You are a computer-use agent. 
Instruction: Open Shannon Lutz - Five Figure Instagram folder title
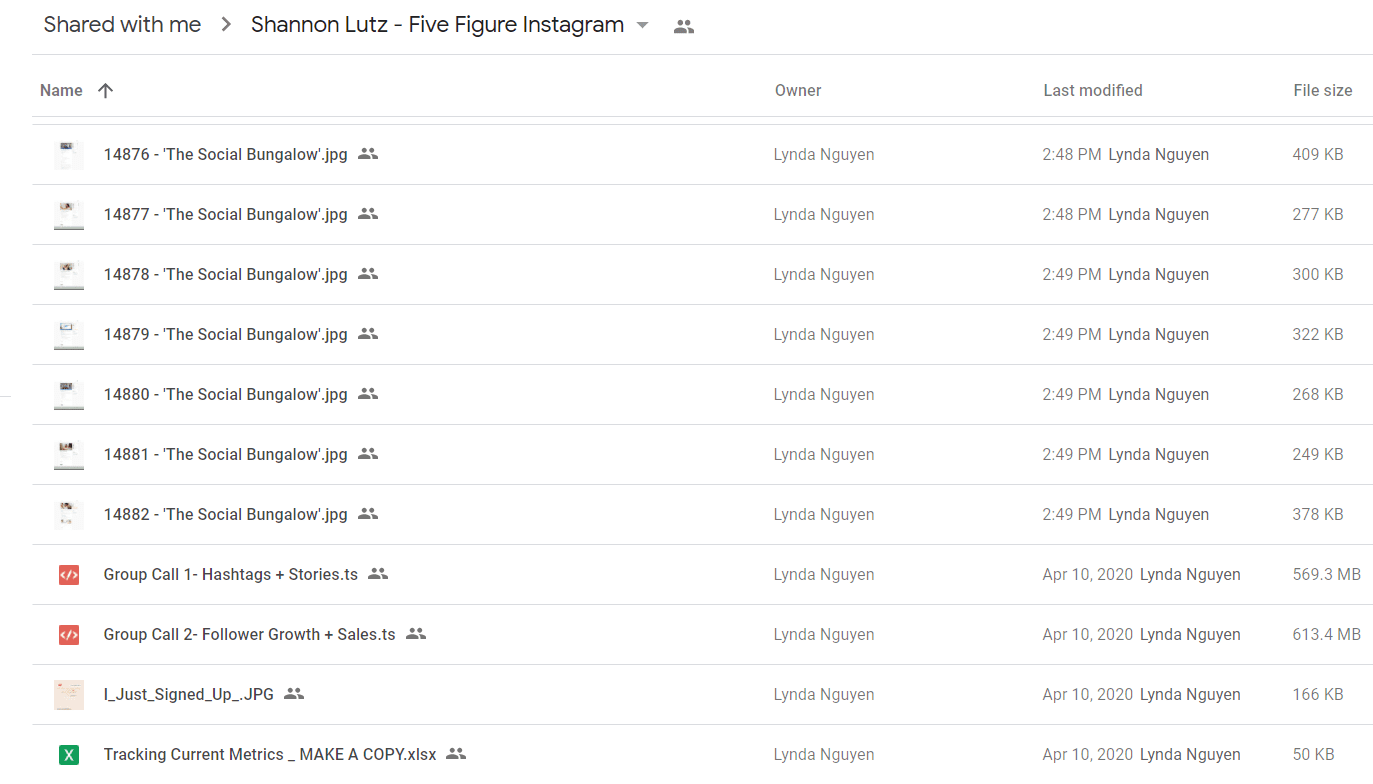tap(437, 25)
